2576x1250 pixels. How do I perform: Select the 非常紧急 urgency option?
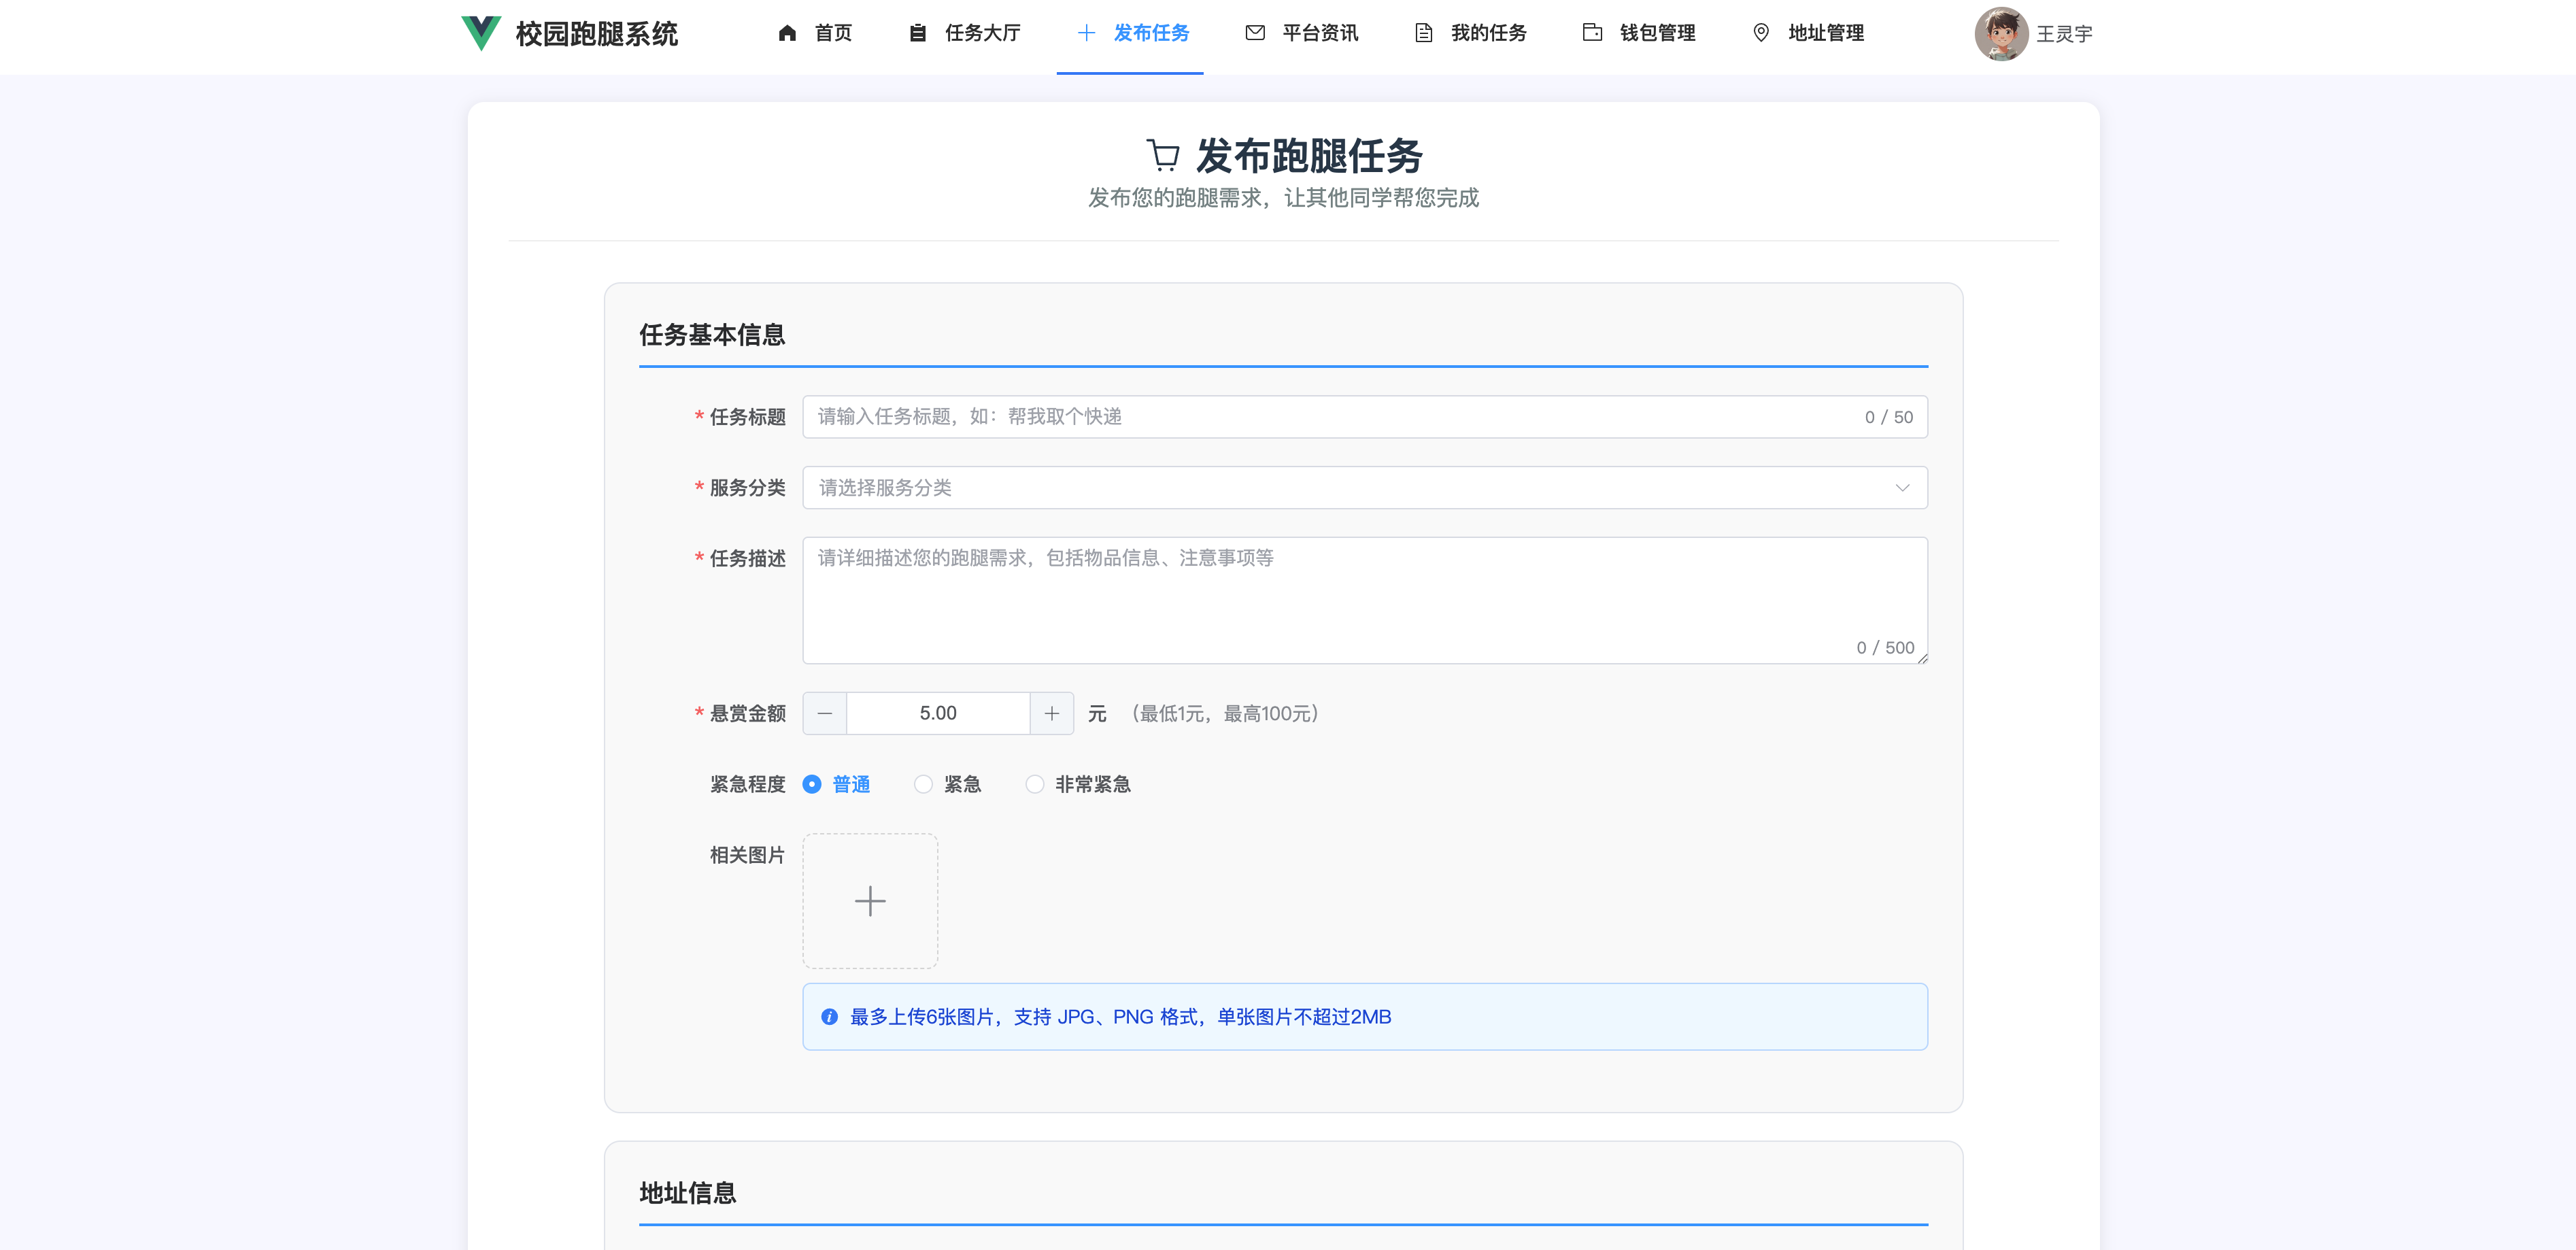pyautogui.click(x=1035, y=784)
